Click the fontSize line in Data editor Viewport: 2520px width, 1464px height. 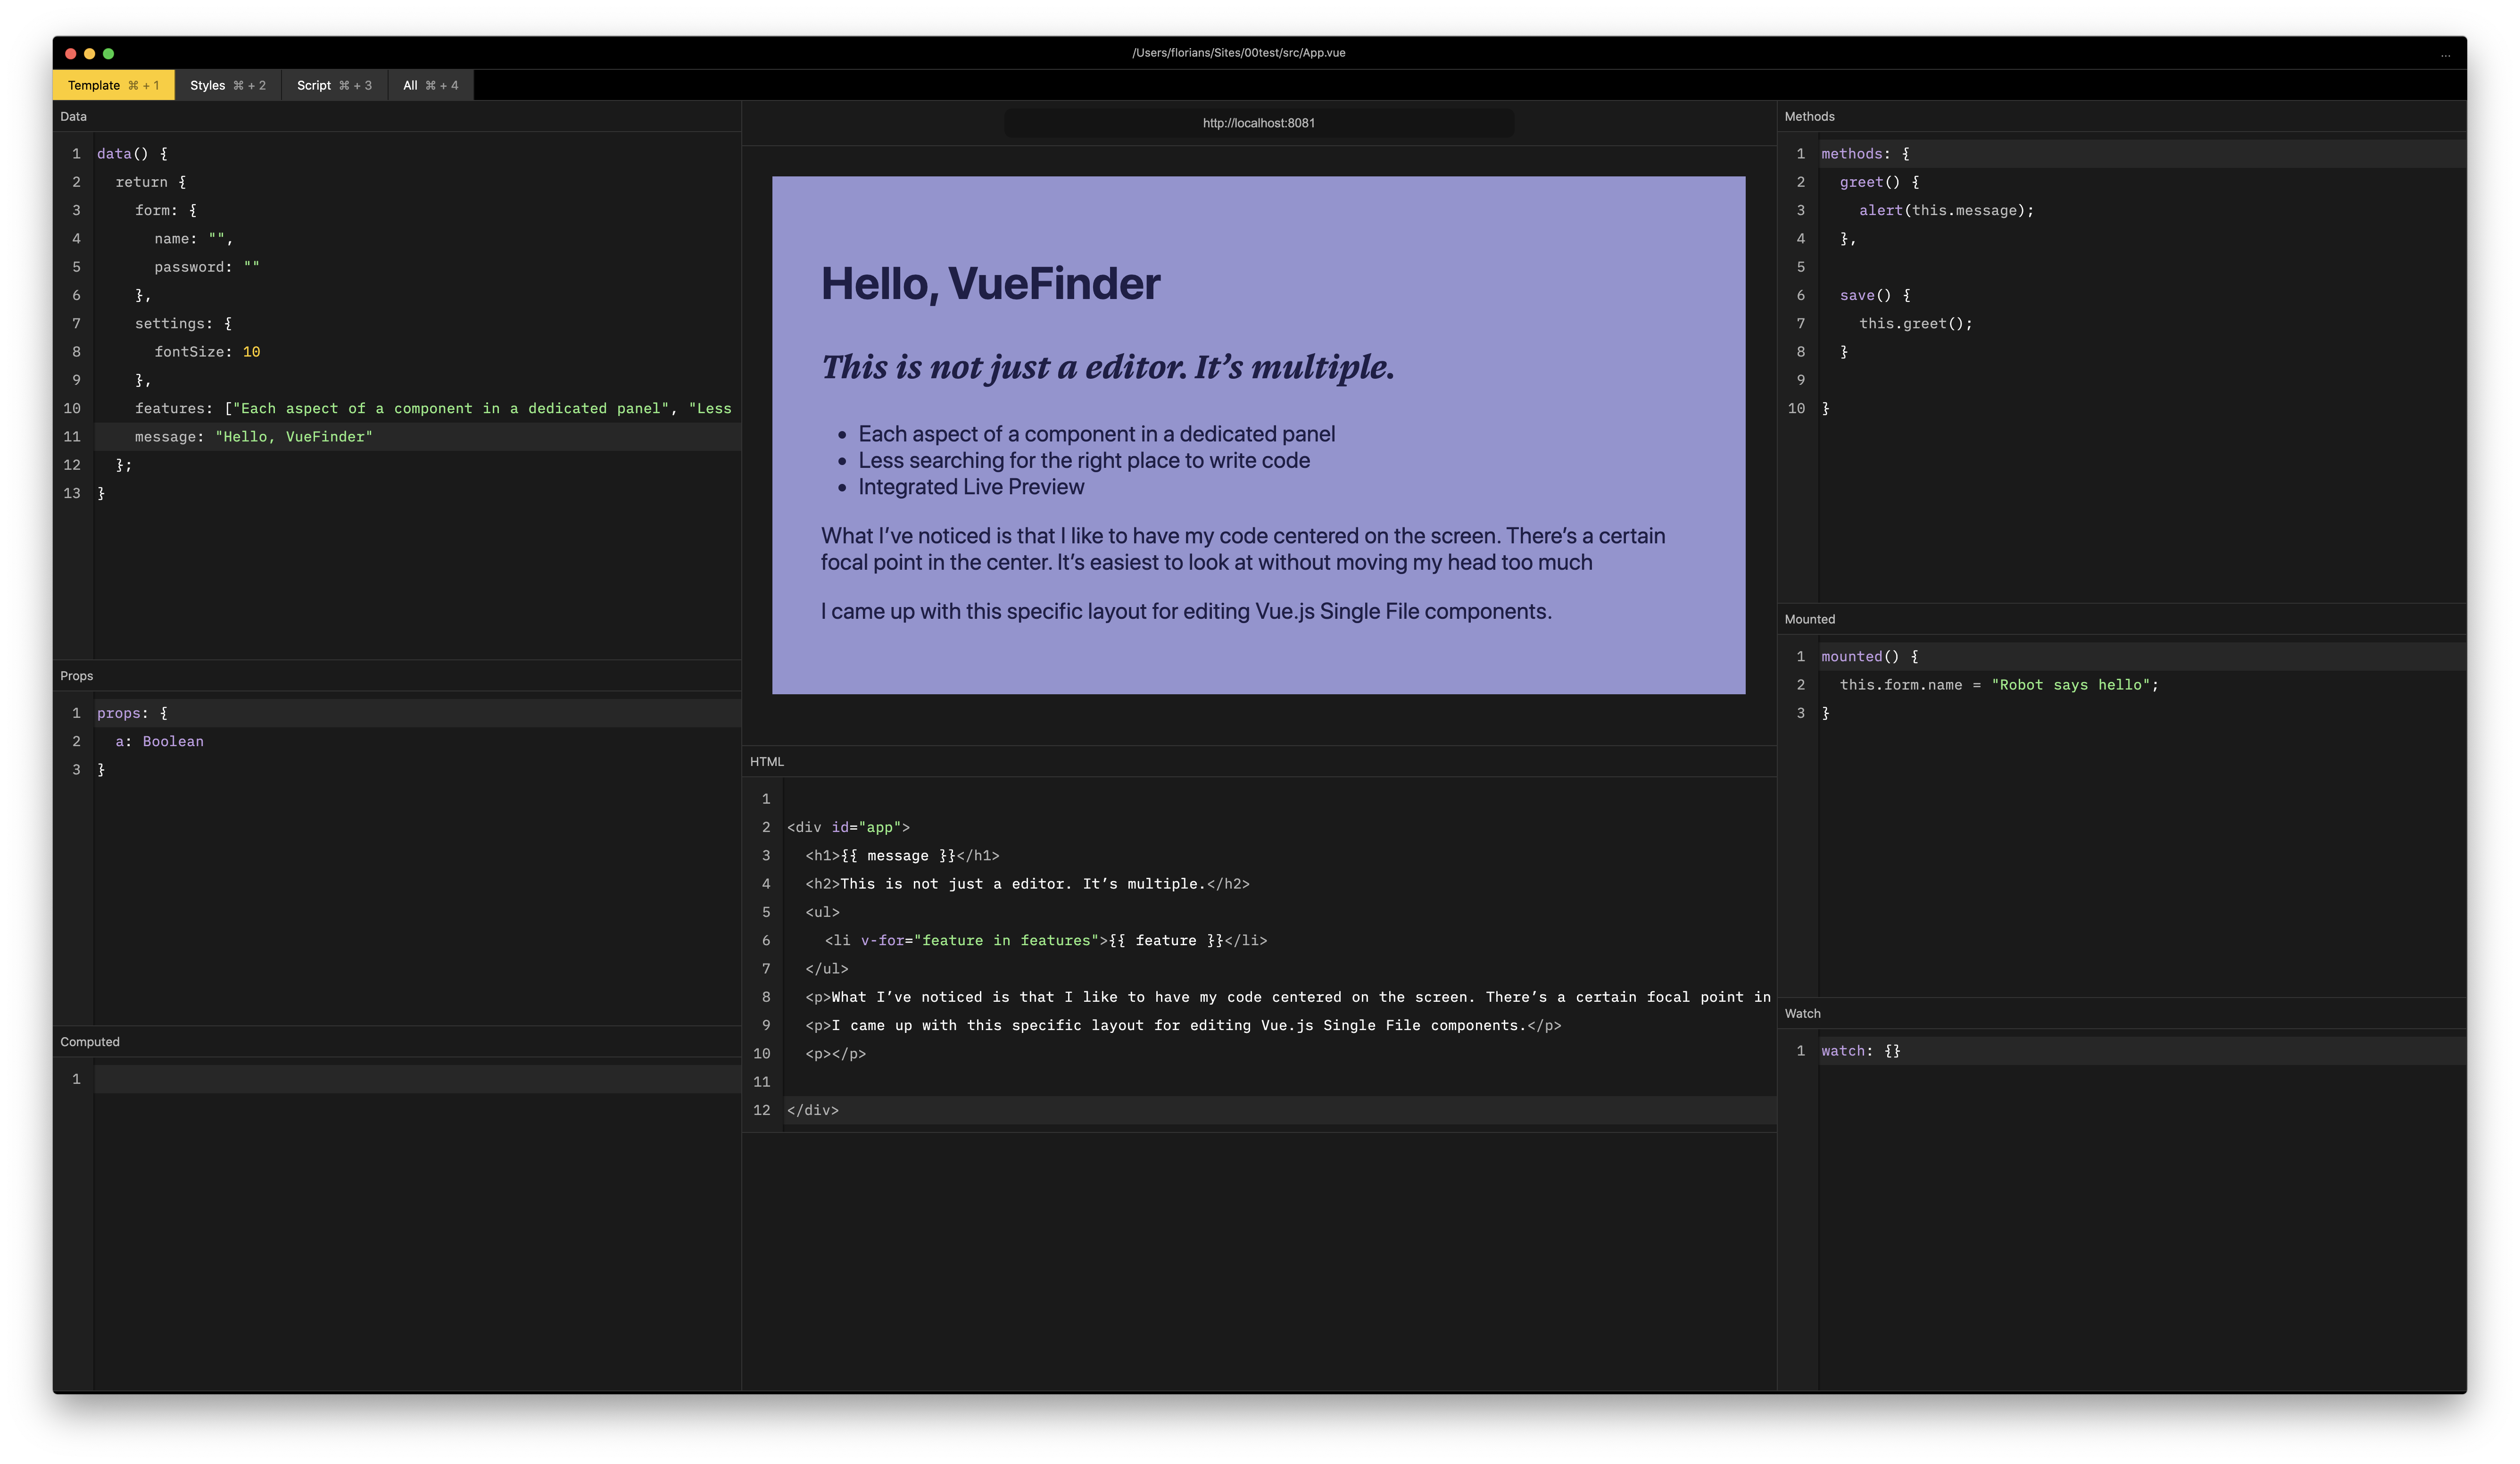(207, 352)
